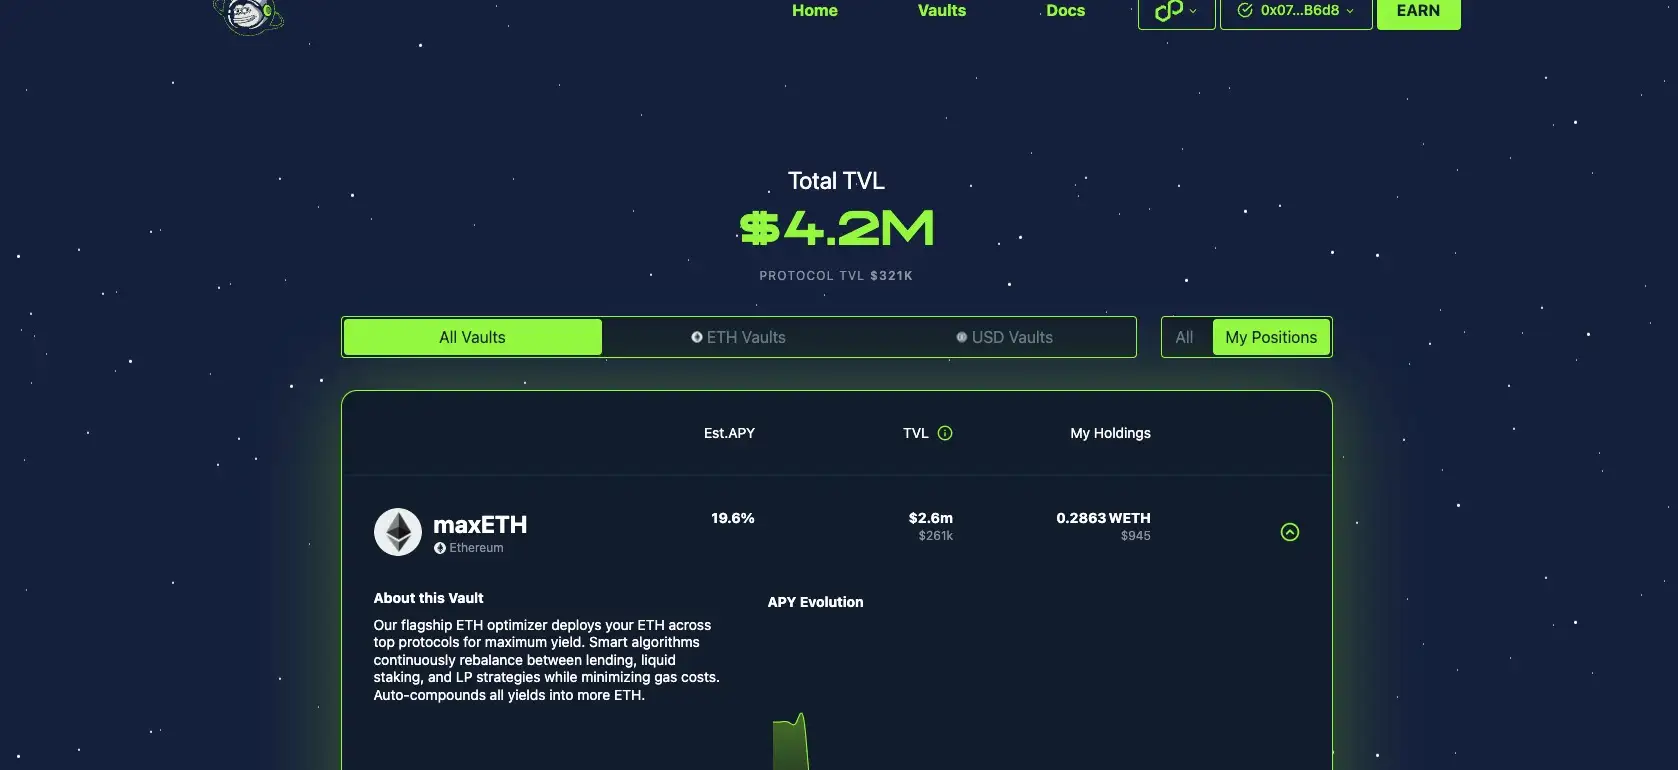The width and height of the screenshot is (1678, 770).
Task: Go to the Home page
Action: tap(814, 11)
